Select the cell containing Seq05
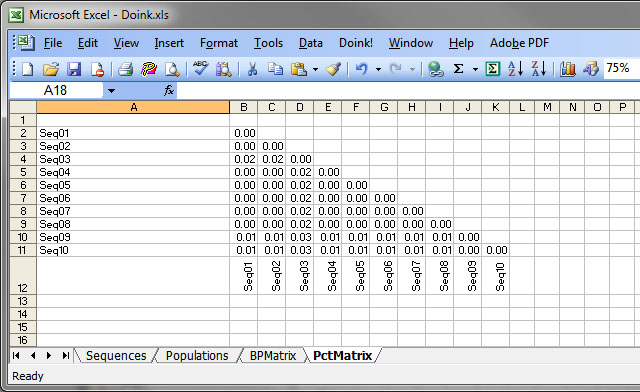This screenshot has width=640, height=392. click(x=133, y=185)
